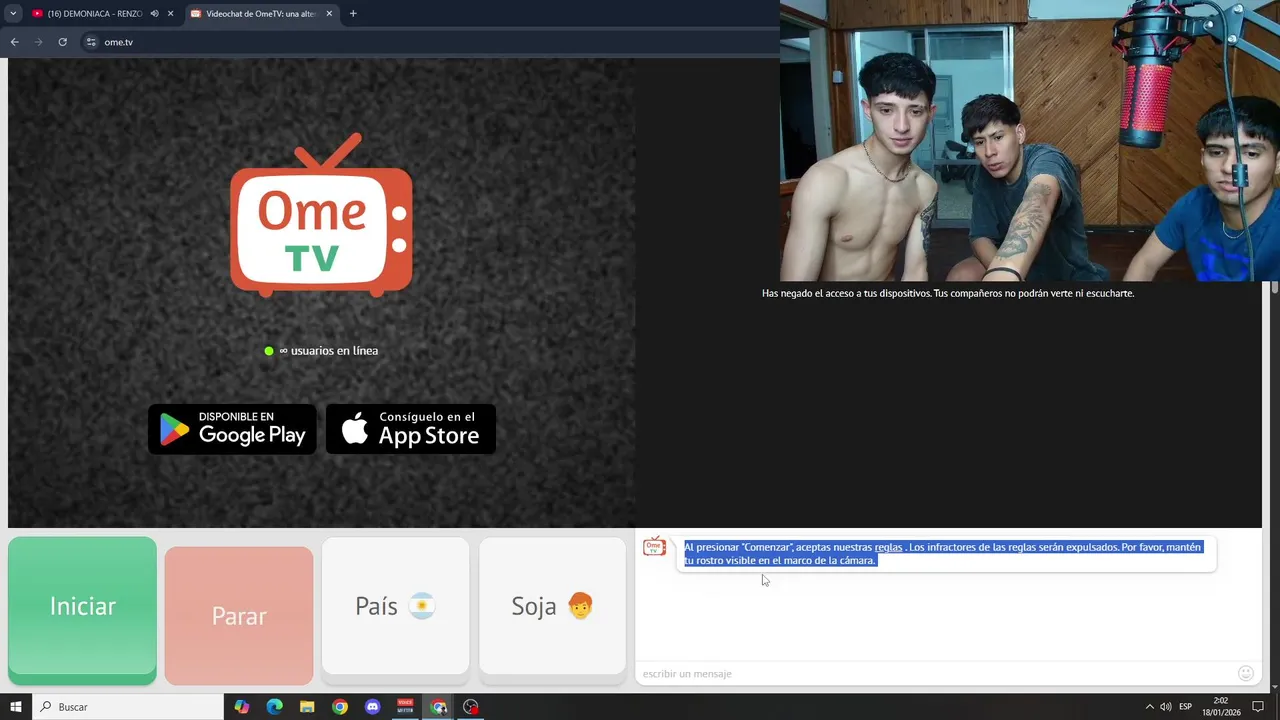Viewport: 1280px width, 720px height.
Task: Close the DEMONIACA YouTube tab
Action: click(x=171, y=13)
